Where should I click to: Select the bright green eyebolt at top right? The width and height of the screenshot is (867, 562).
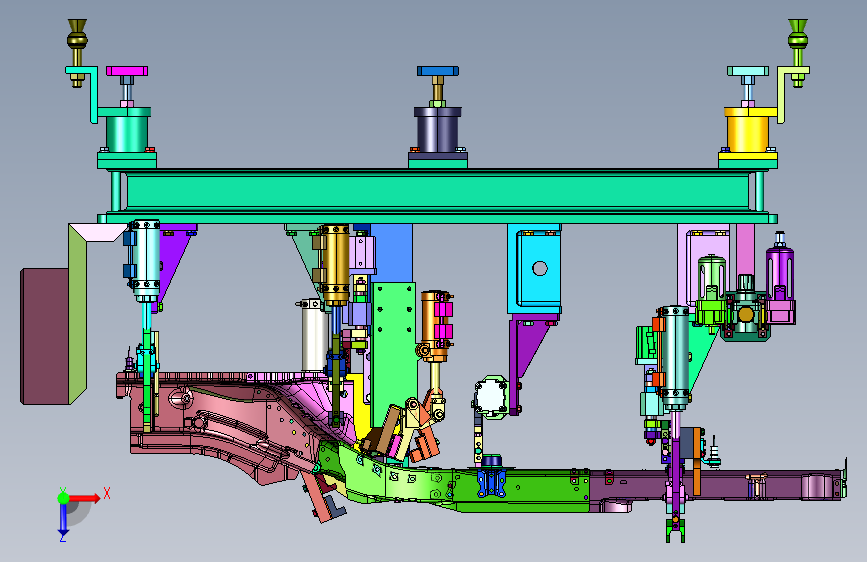pos(797,53)
